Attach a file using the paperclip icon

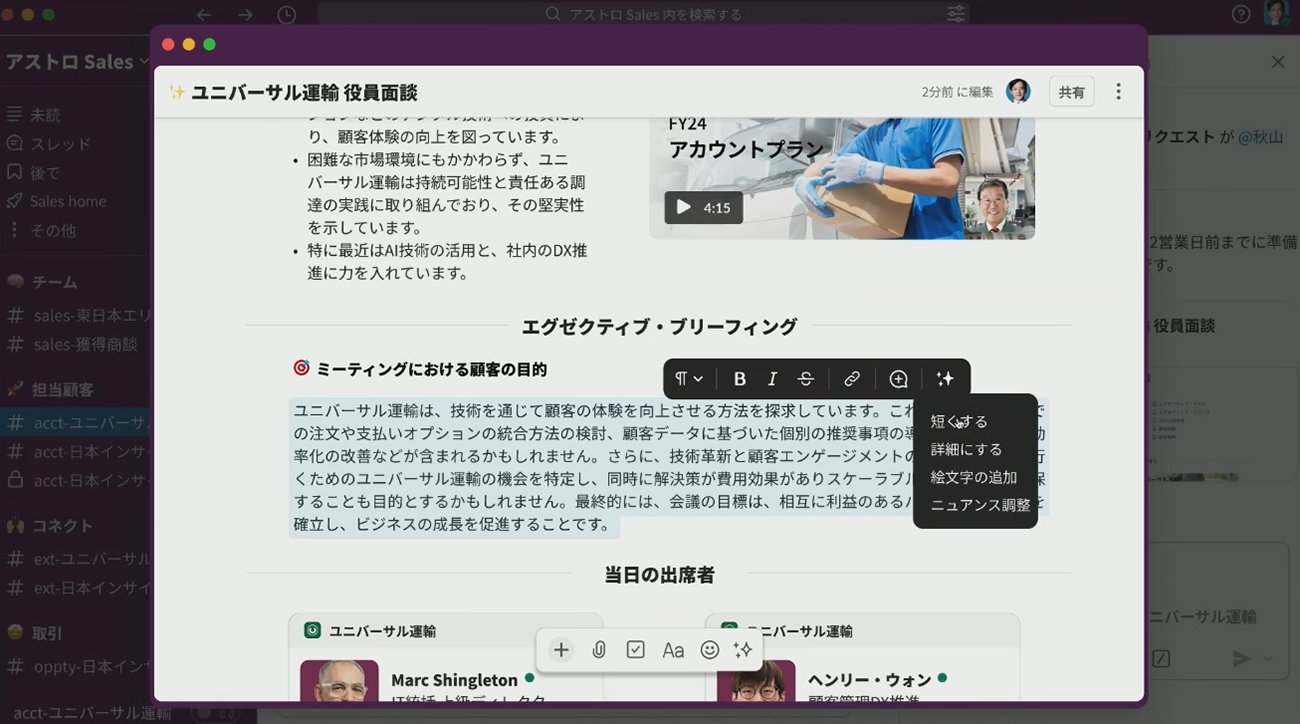[598, 650]
